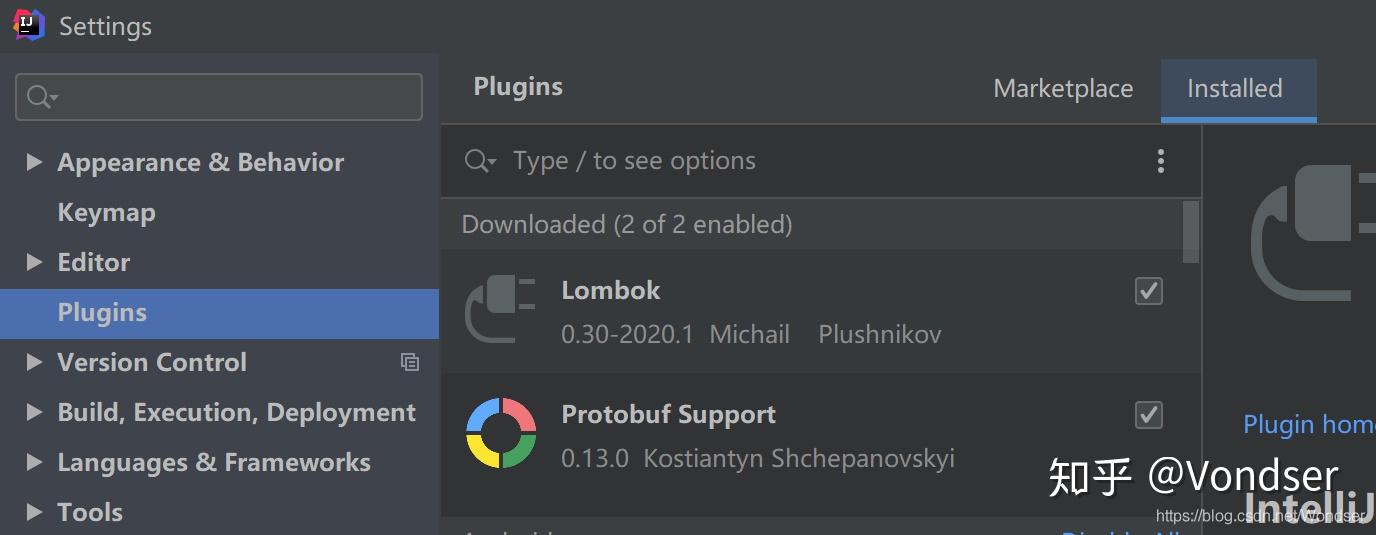Expand the Languages & Frameworks node
The width and height of the screenshot is (1376, 535).
click(34, 462)
